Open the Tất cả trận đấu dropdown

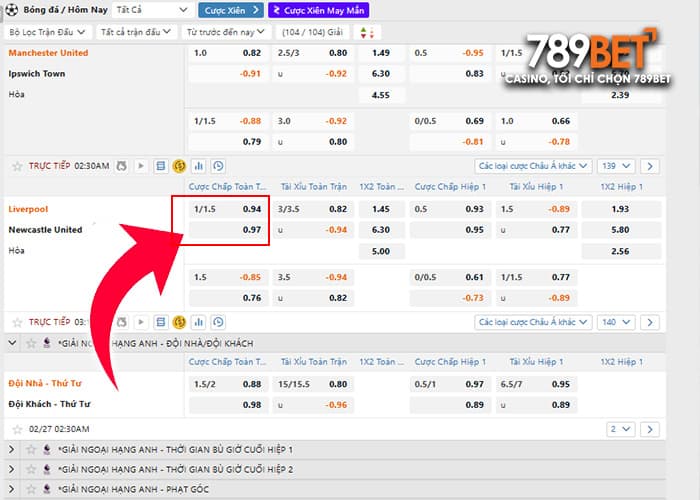click(x=136, y=32)
